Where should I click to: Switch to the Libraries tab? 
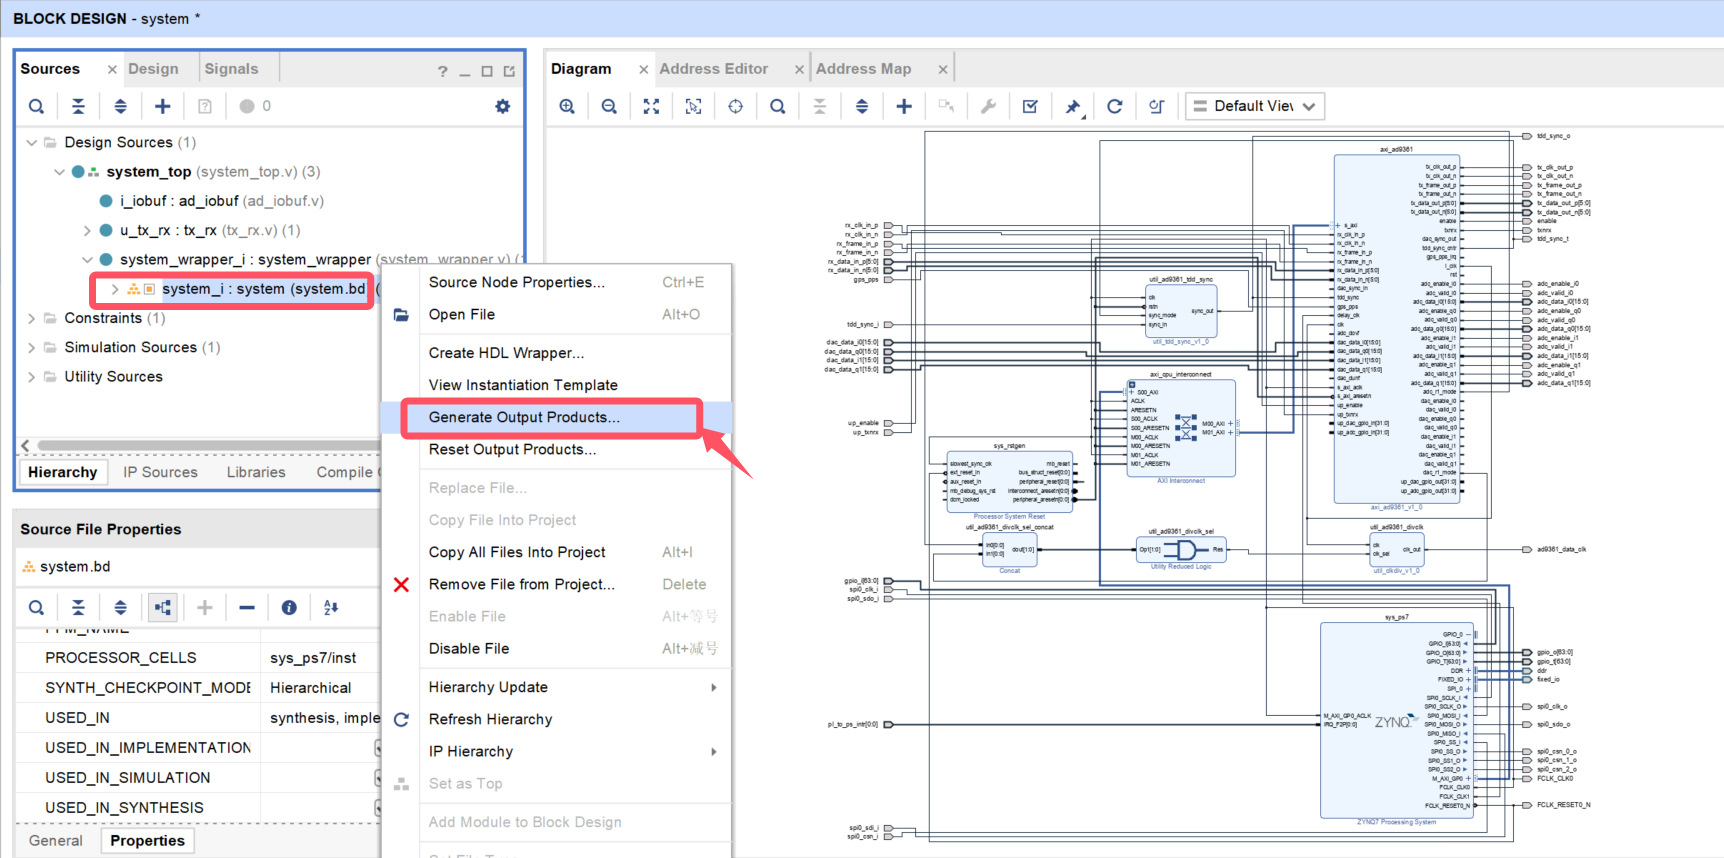point(256,472)
